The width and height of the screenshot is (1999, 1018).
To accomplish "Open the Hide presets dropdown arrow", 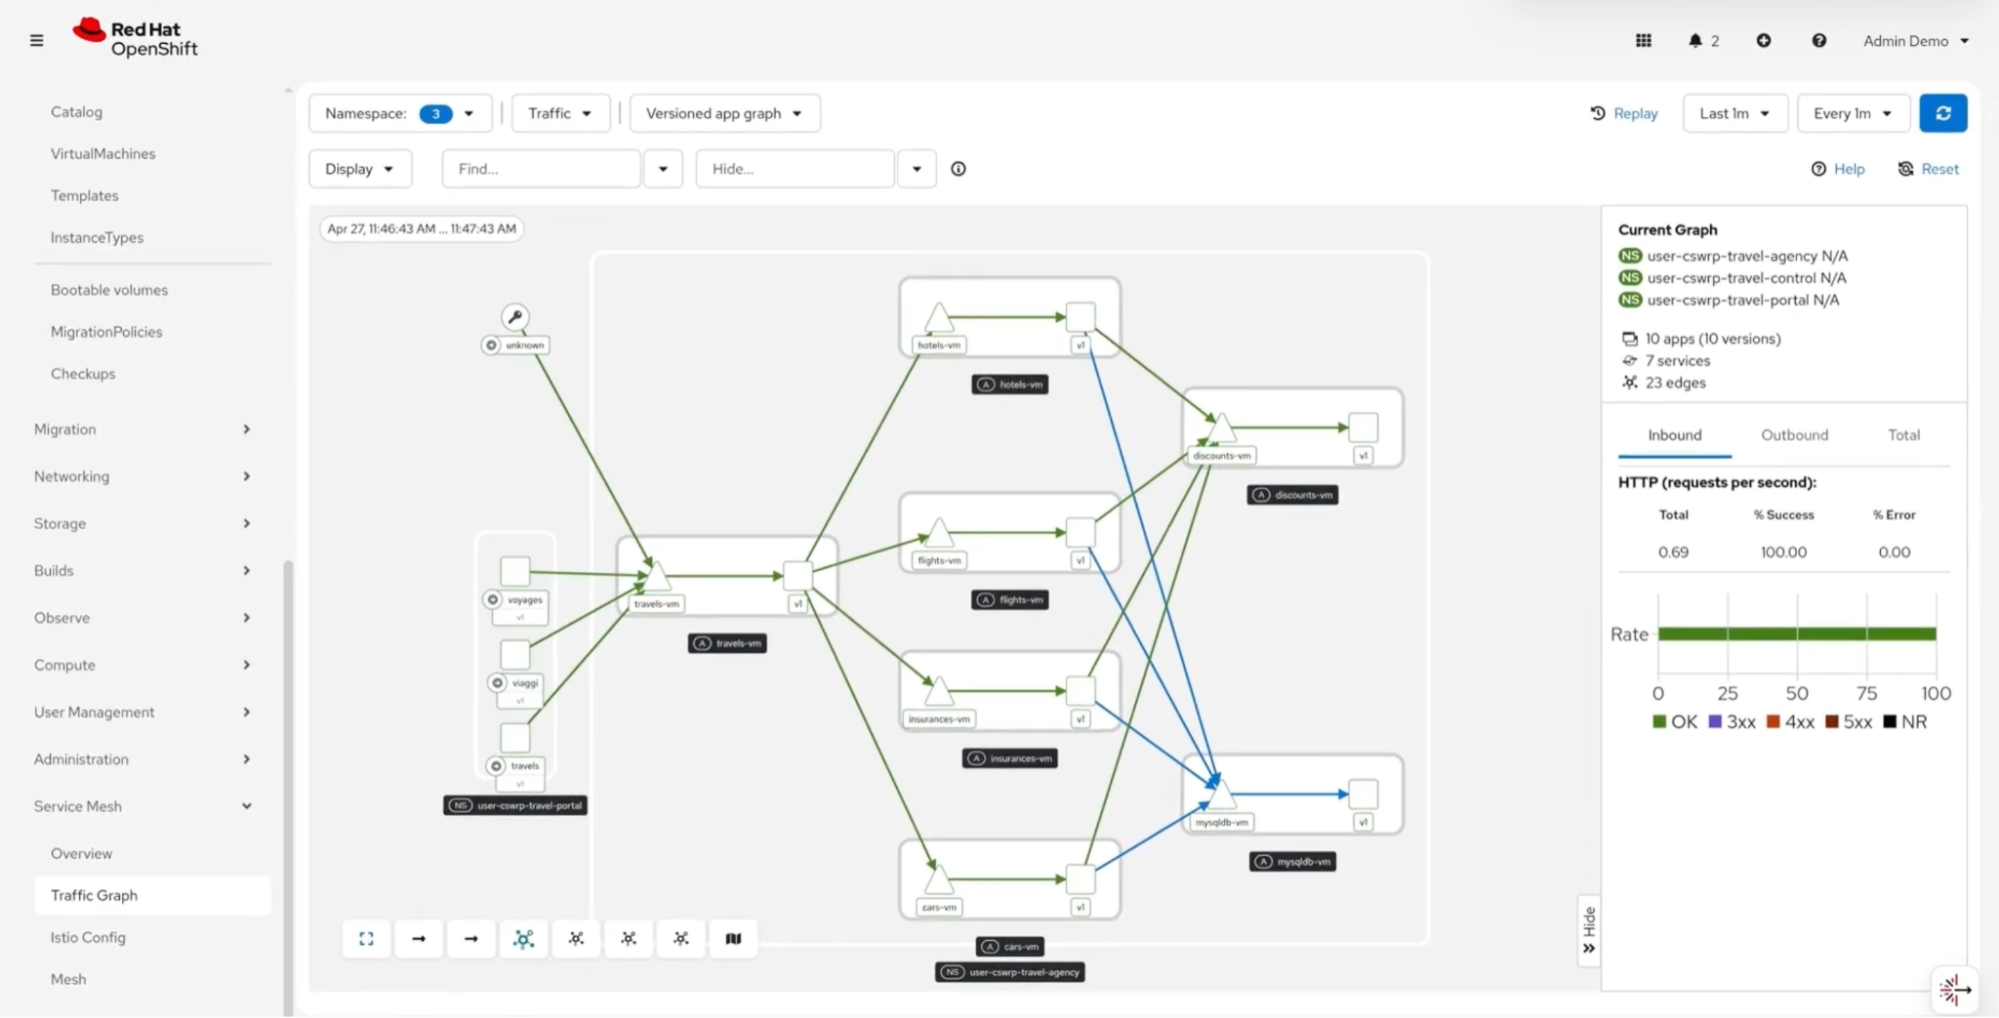I will point(917,169).
